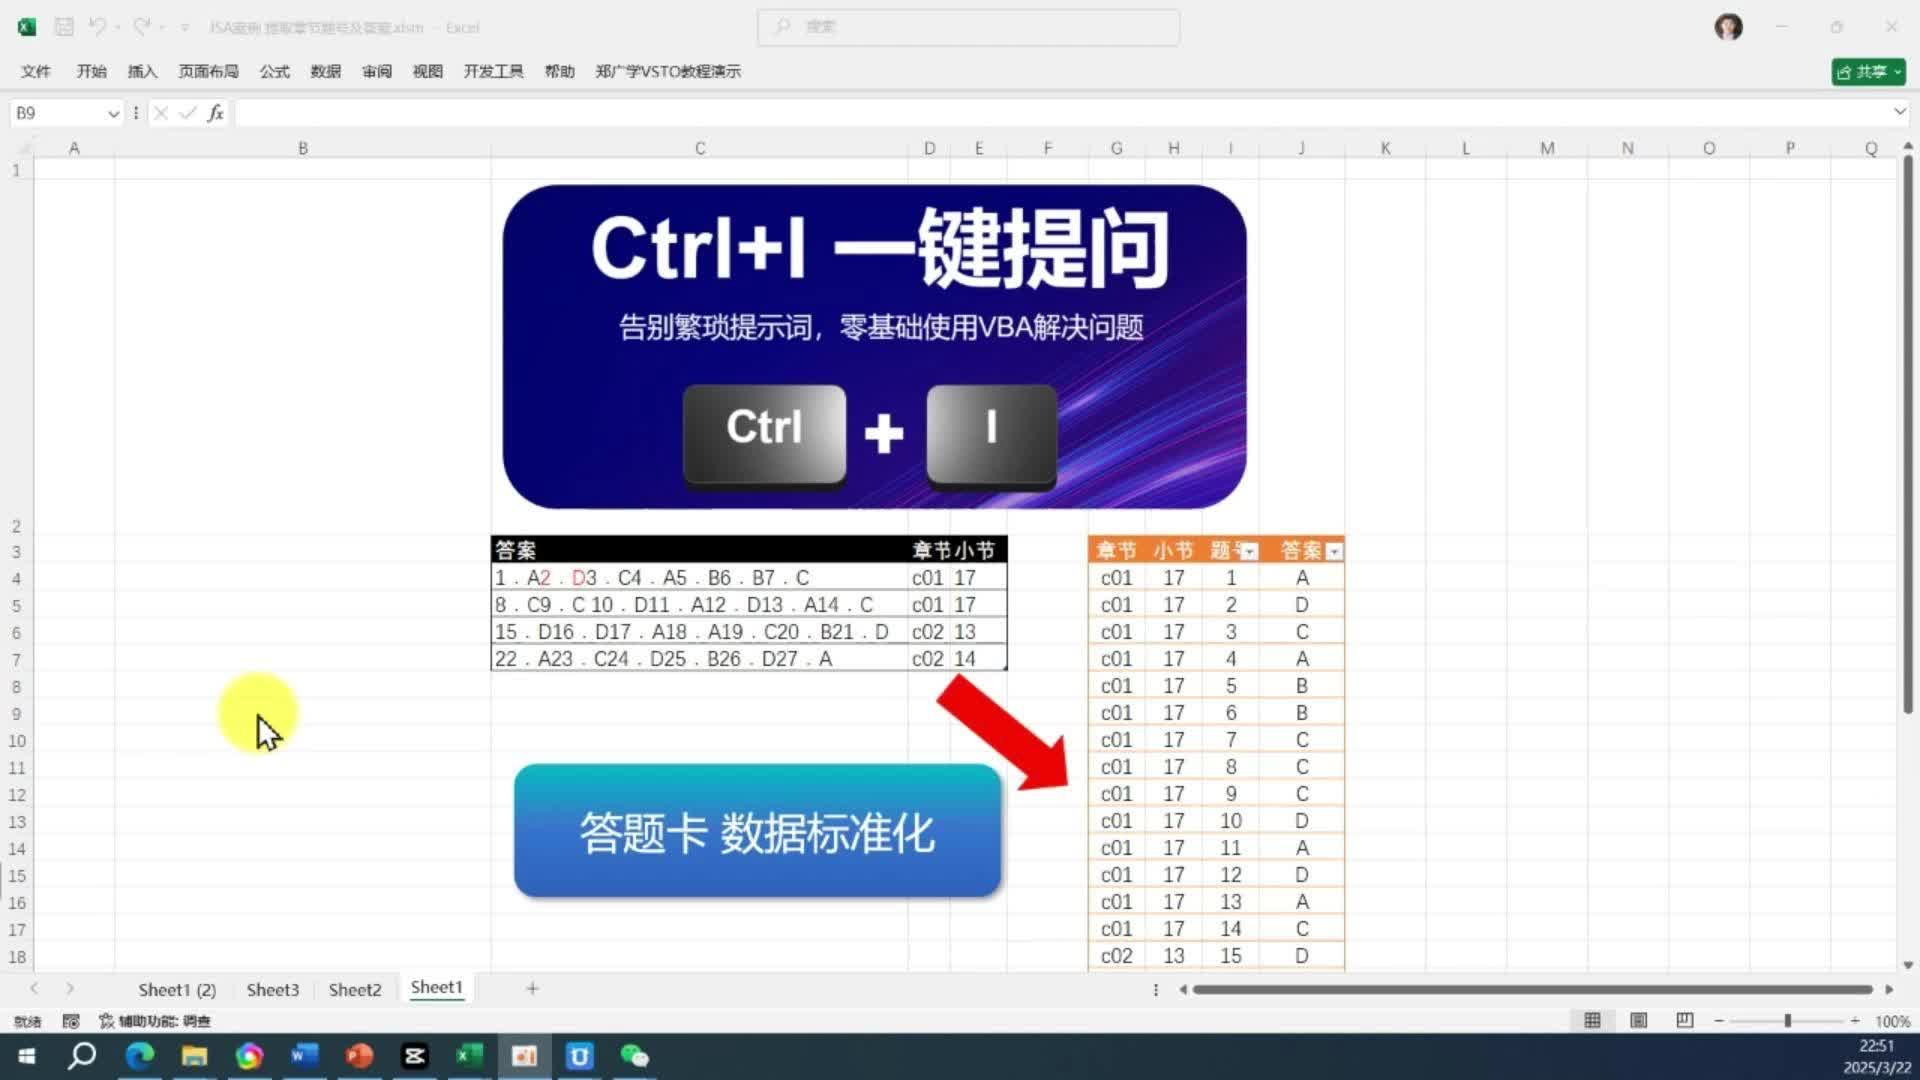Add a new sheet with plus icon
Image resolution: width=1920 pixels, height=1080 pixels.
(x=532, y=988)
